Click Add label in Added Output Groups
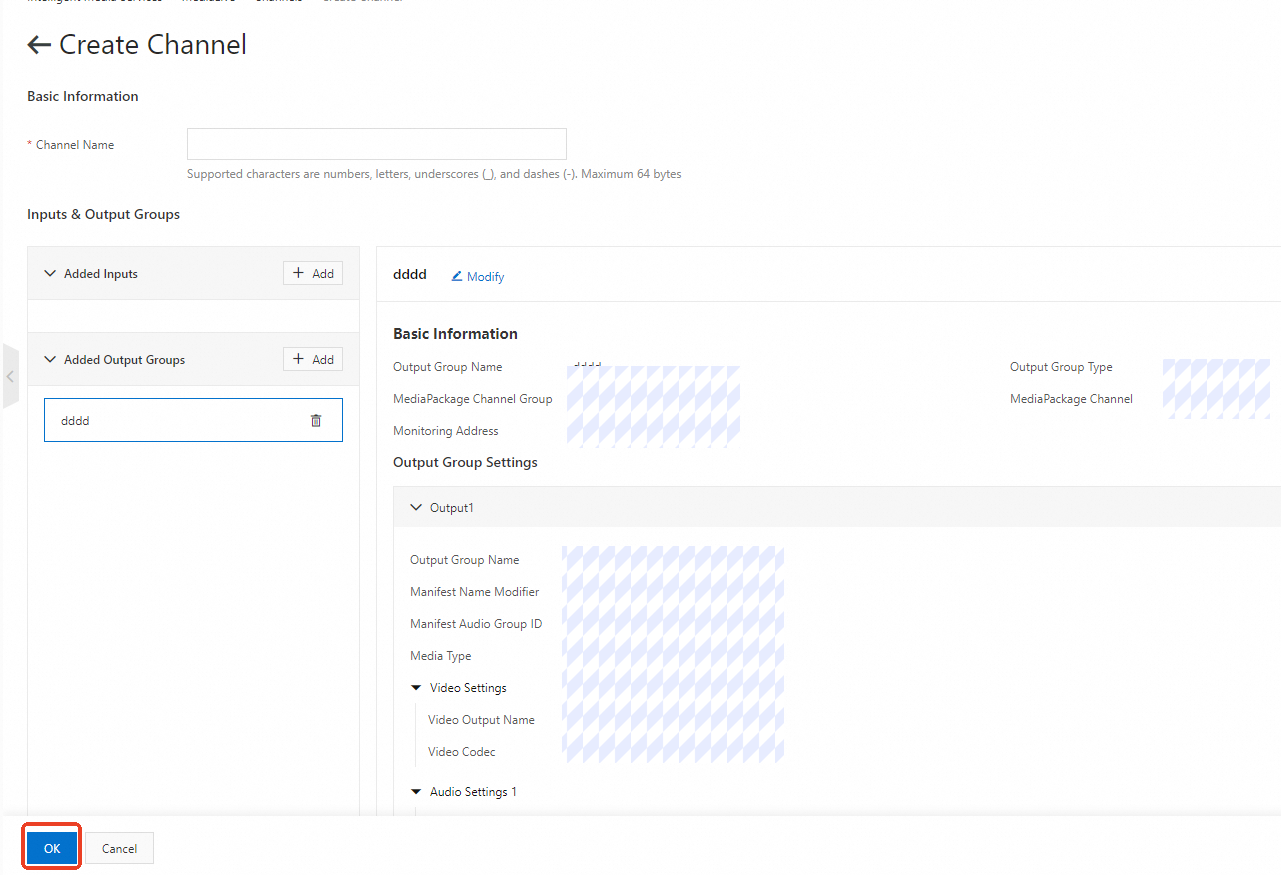1281x875 pixels. tap(323, 359)
